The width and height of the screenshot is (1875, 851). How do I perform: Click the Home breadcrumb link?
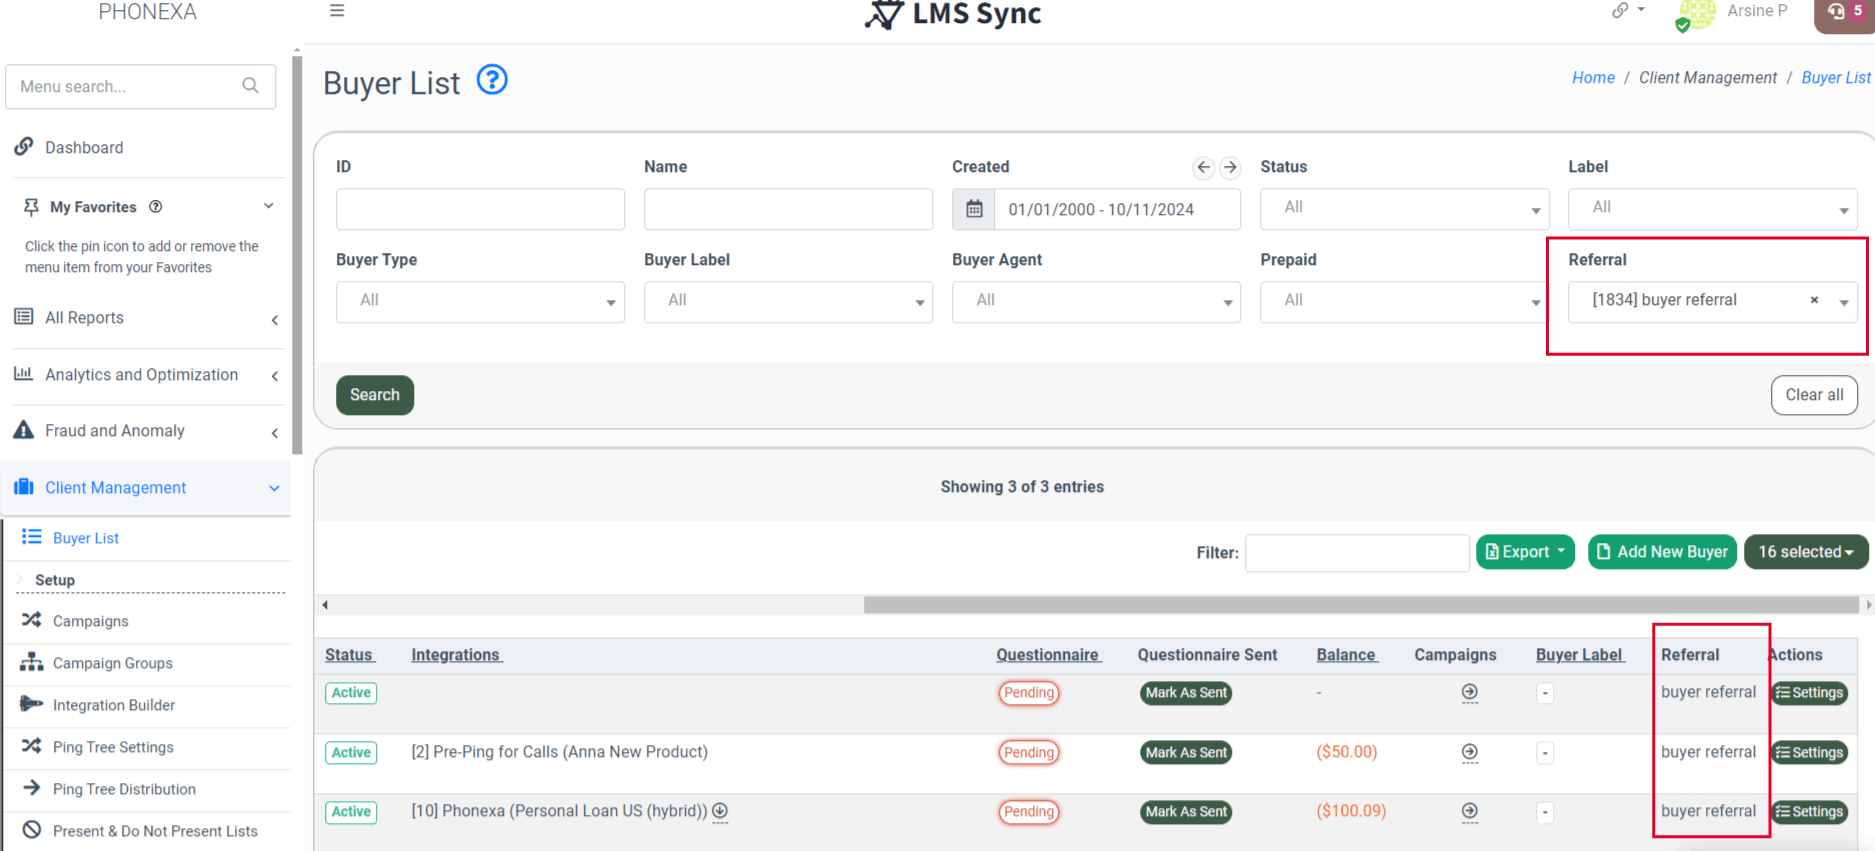coord(1592,78)
